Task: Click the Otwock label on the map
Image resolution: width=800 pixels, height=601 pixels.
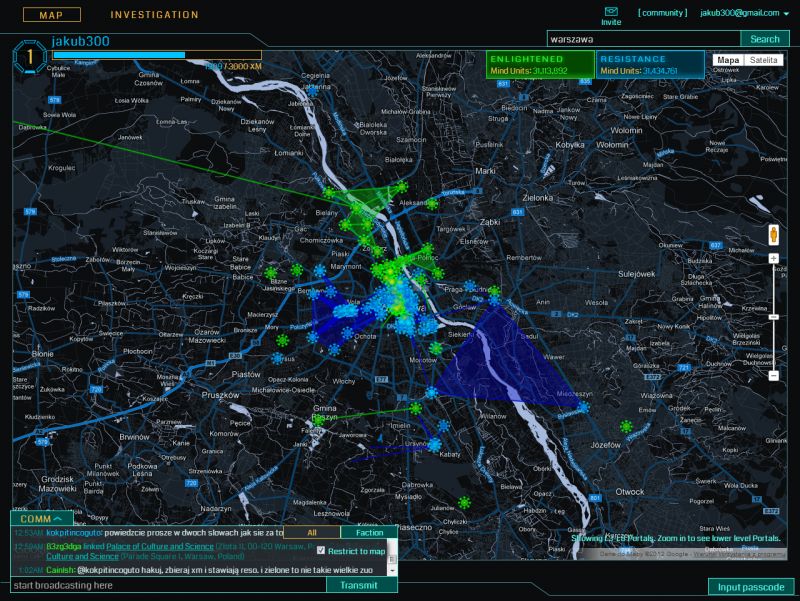Action: [x=630, y=492]
